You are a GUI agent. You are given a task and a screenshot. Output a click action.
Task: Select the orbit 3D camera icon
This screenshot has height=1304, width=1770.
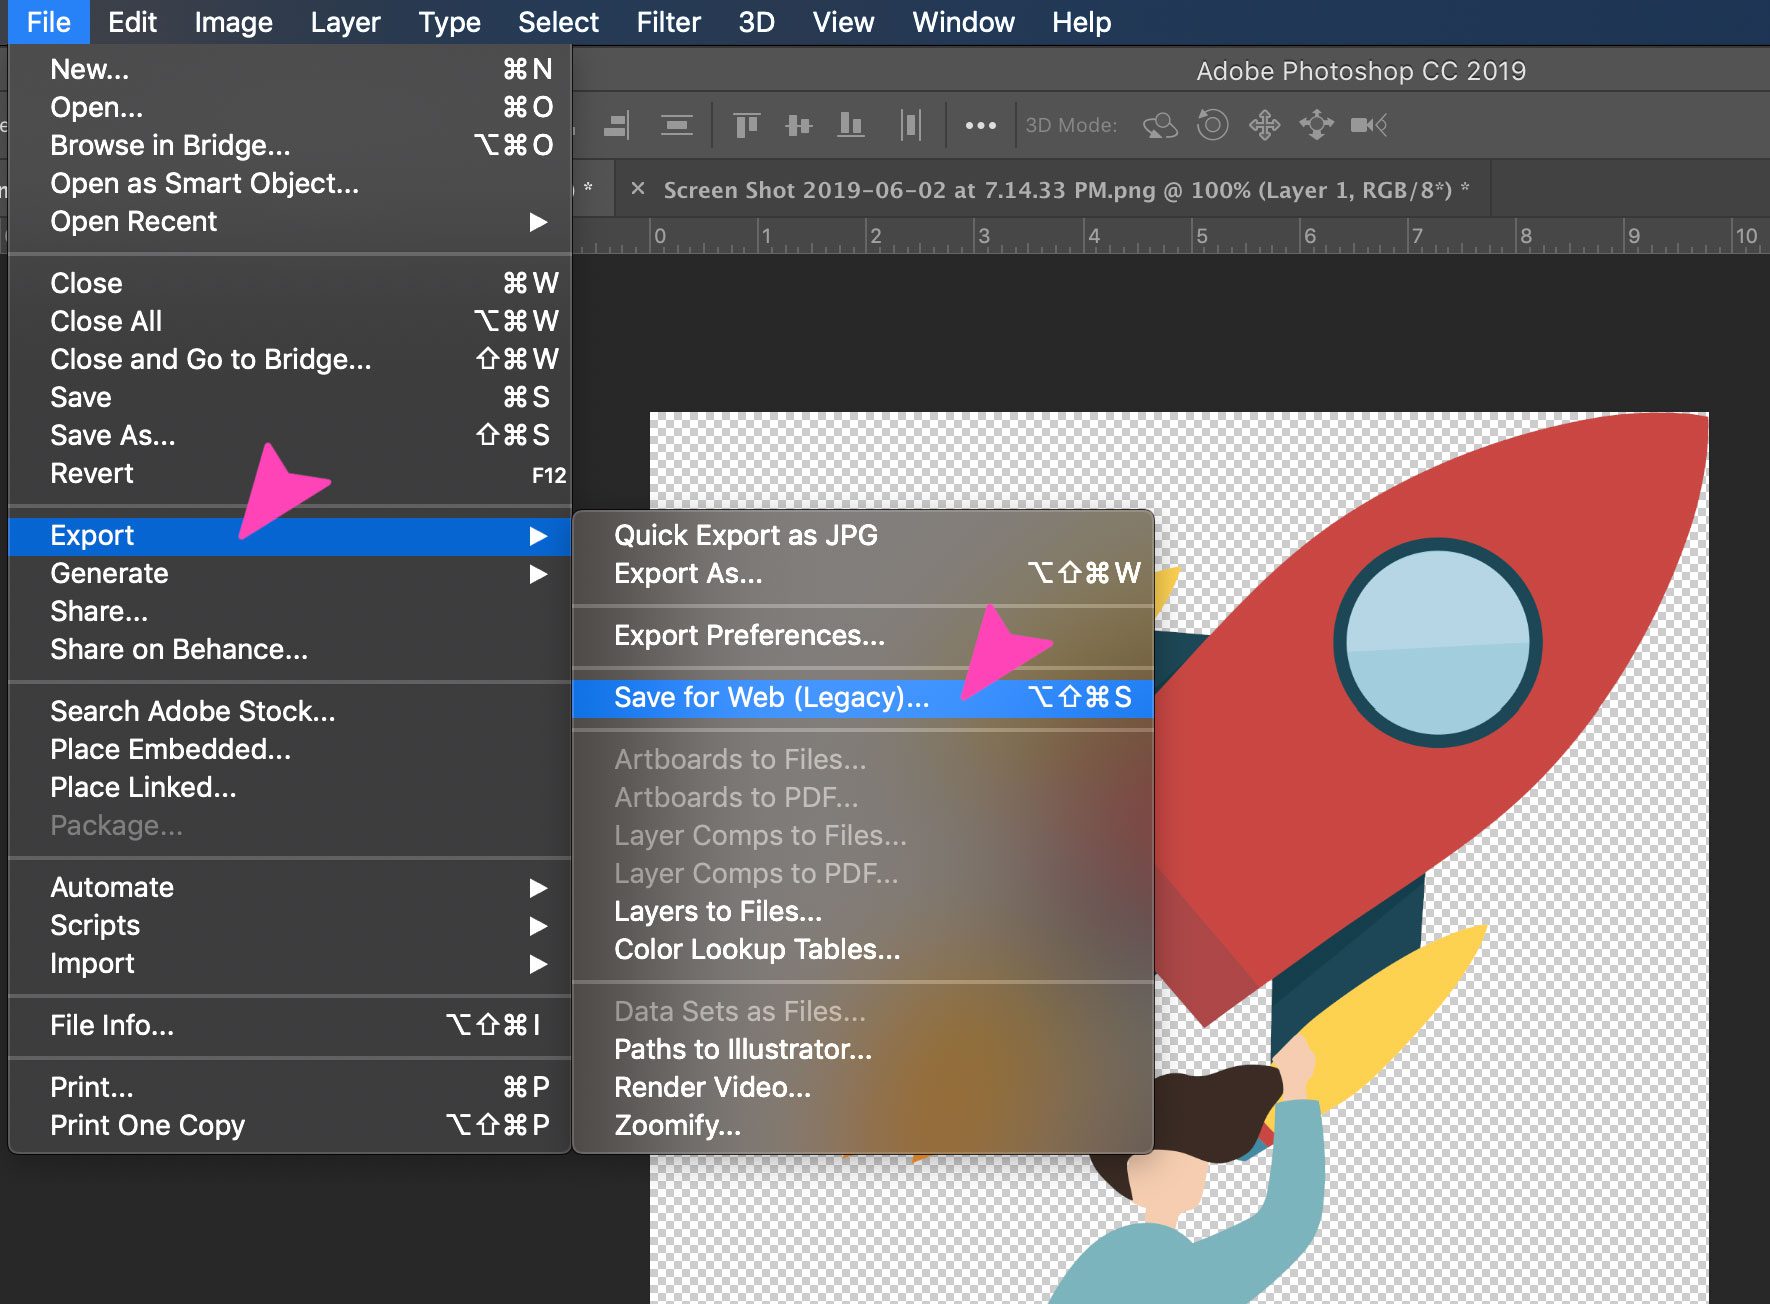(1159, 125)
